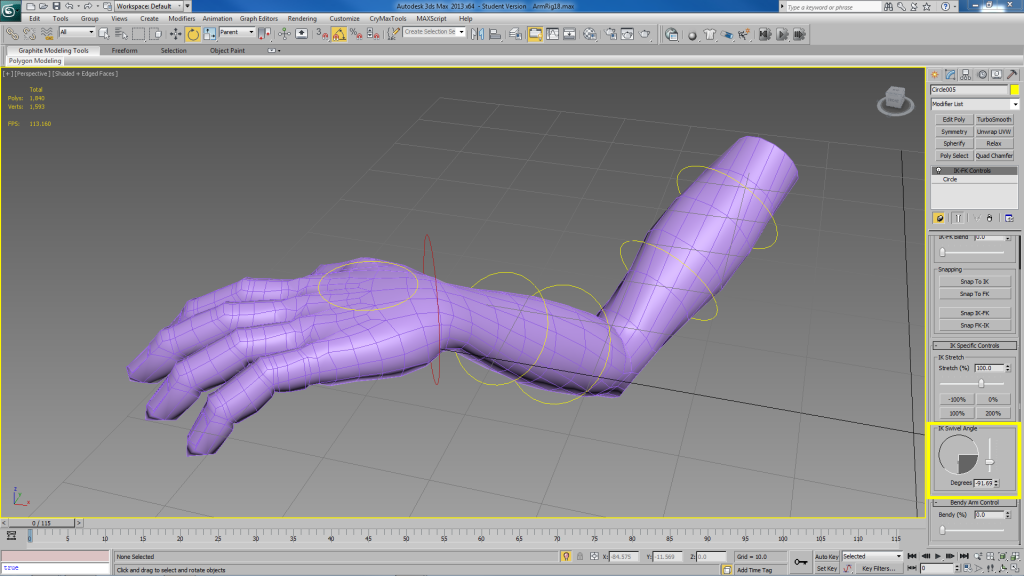1024x576 pixels.
Task: Click the Circle005 yellow color swatch
Action: point(1014,90)
